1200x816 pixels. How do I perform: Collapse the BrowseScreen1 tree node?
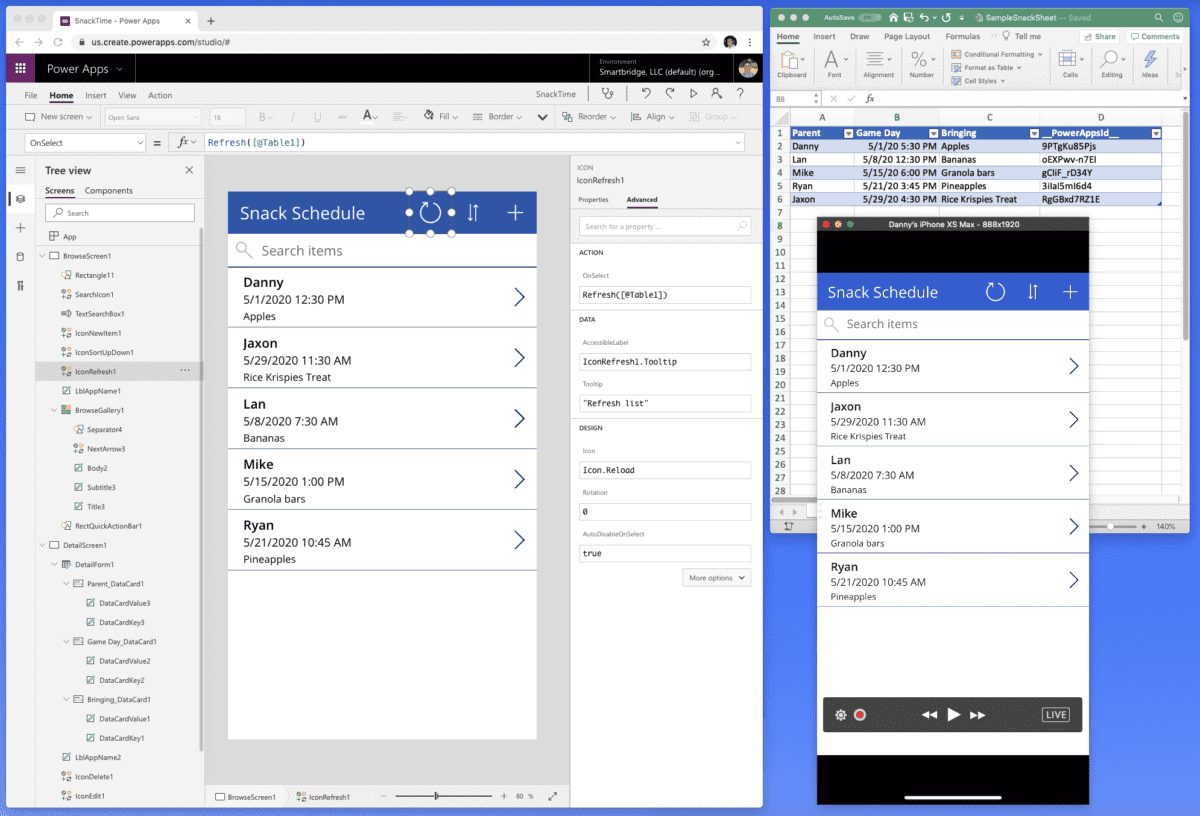[x=42, y=256]
